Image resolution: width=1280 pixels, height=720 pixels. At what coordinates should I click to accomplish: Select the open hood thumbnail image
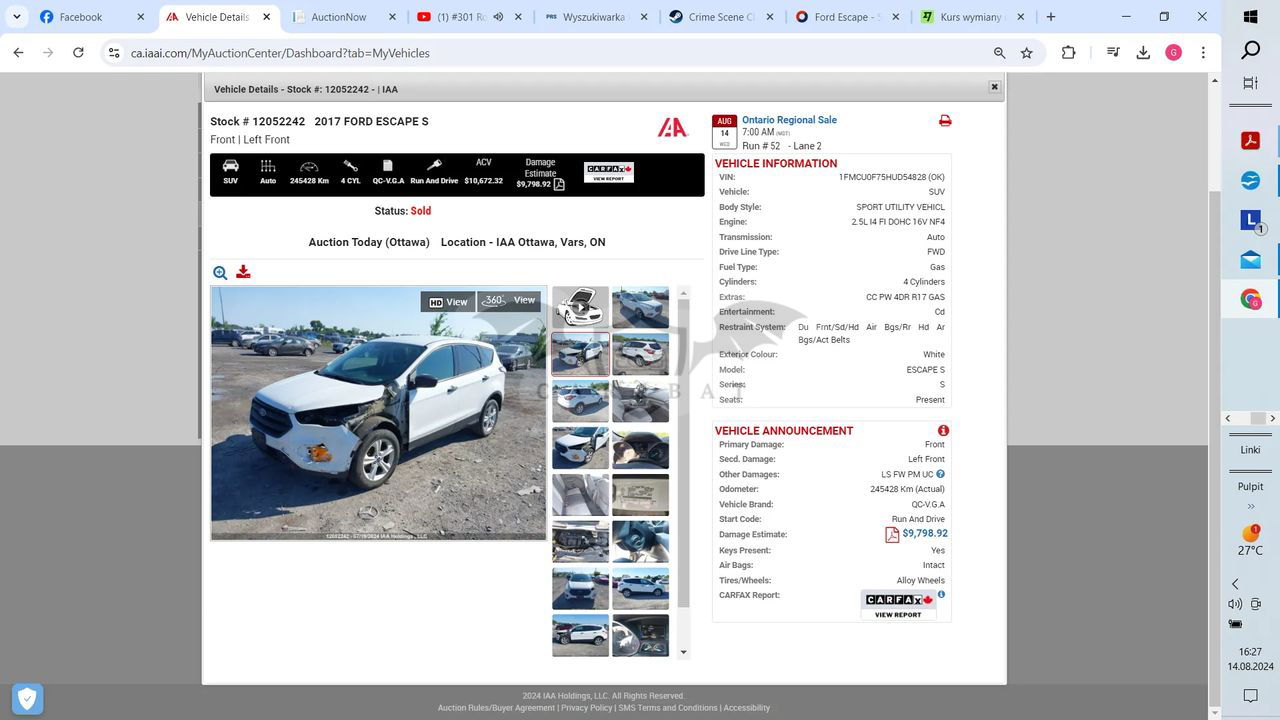click(x=580, y=307)
